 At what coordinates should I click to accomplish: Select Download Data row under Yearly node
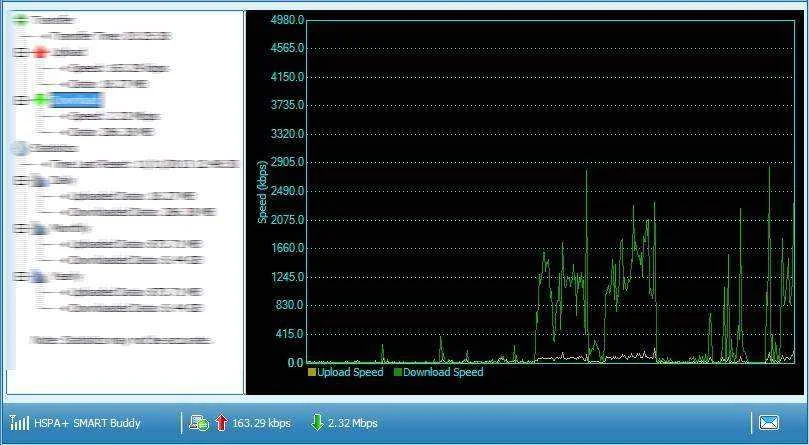coord(136,308)
